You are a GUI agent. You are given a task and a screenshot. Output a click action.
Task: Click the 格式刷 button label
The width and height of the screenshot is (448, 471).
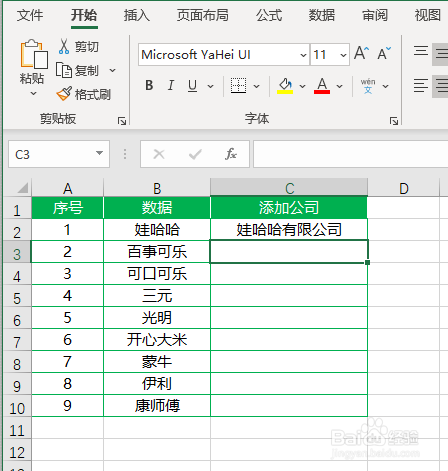[93, 95]
